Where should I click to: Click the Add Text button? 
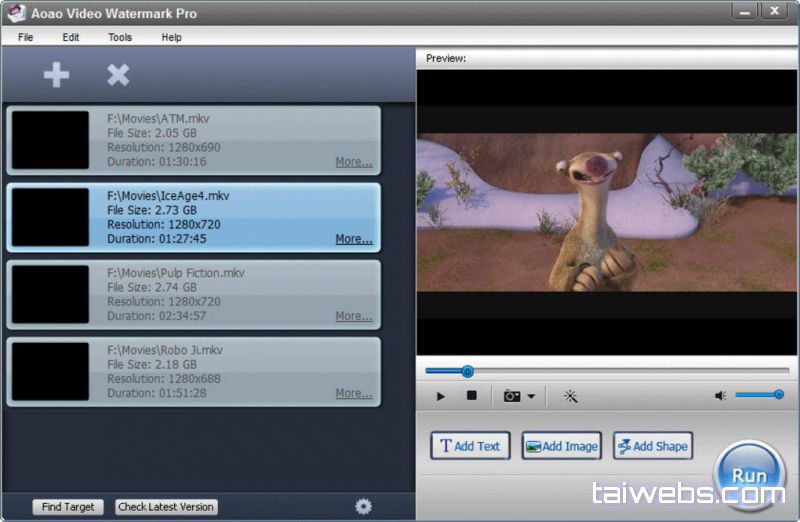(470, 446)
